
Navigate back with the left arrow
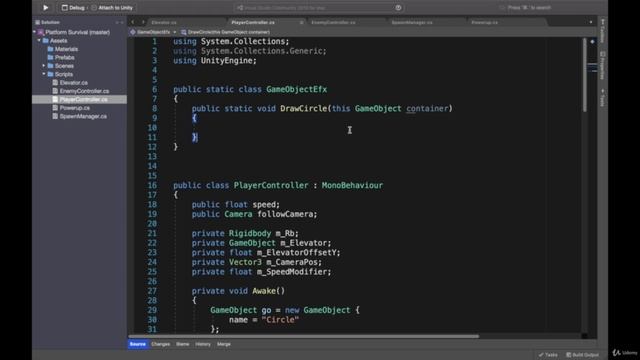click(x=133, y=22)
